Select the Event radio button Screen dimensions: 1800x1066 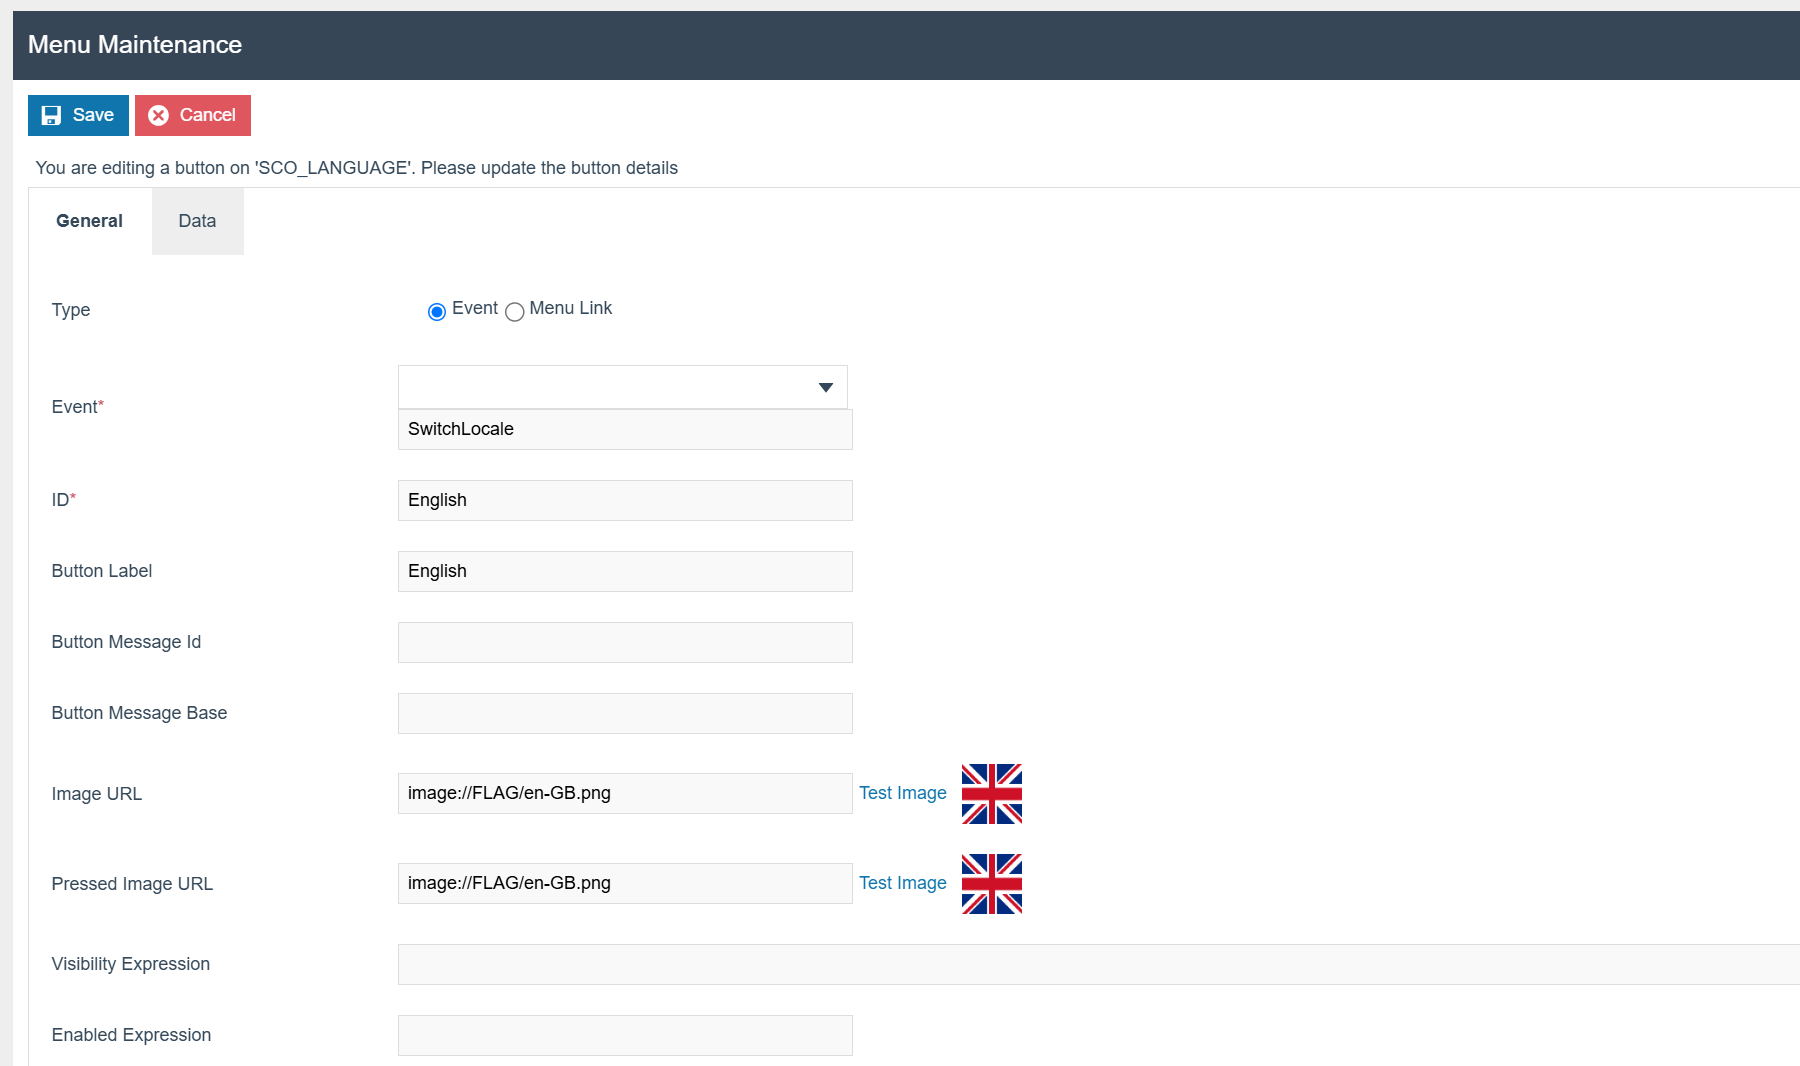coord(437,312)
